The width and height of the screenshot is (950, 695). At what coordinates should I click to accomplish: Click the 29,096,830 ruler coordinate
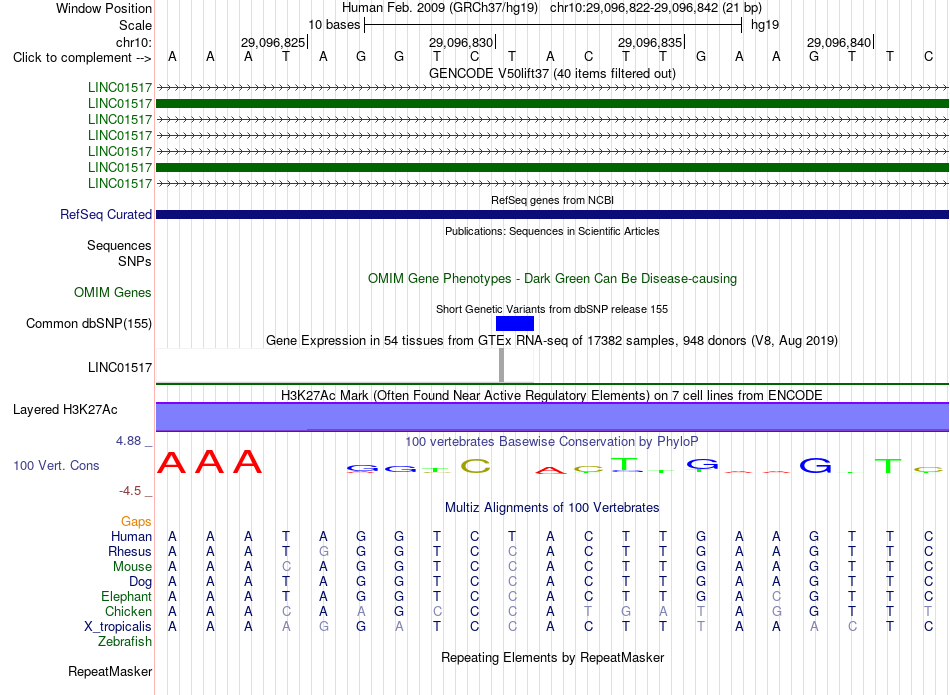coord(460,42)
